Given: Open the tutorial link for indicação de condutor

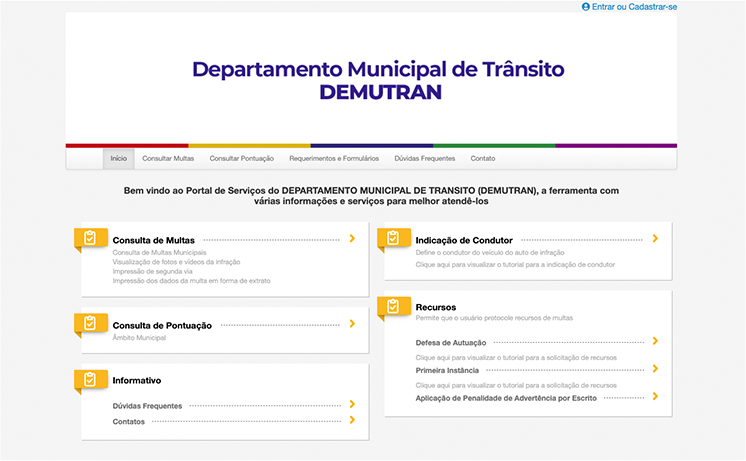Looking at the screenshot, I should tap(515, 265).
